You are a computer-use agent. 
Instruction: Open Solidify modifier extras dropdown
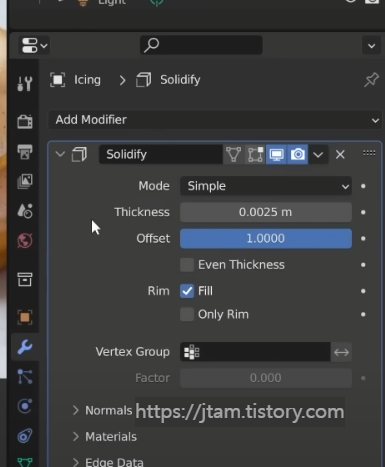coord(318,155)
